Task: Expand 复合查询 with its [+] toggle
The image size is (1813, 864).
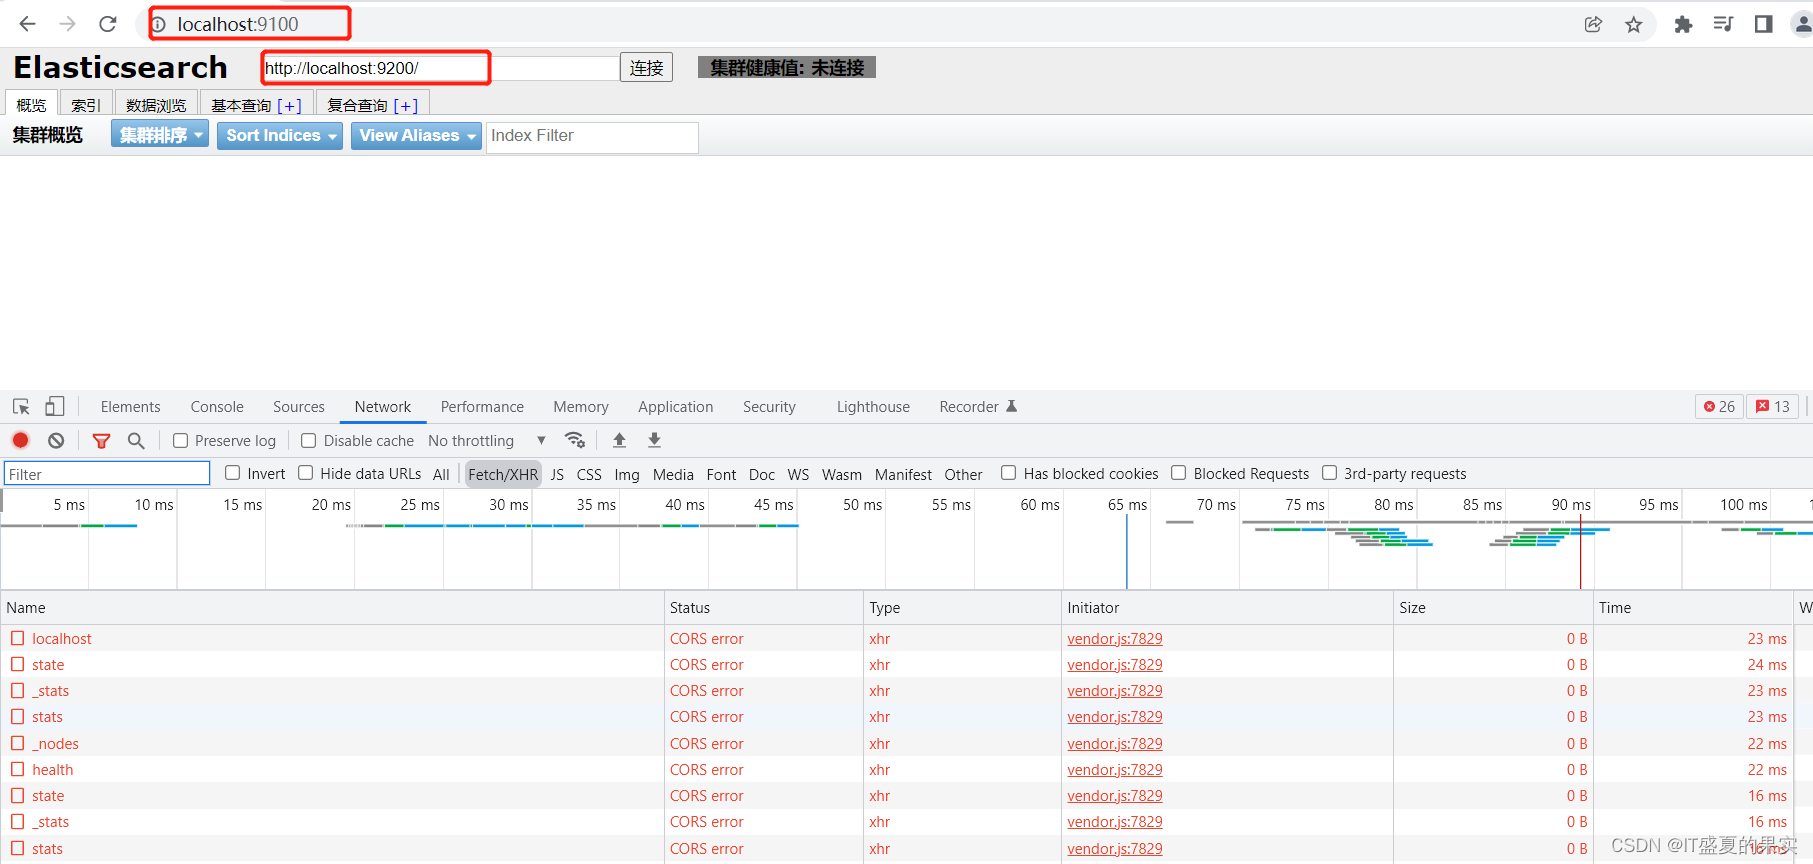Action: point(406,106)
